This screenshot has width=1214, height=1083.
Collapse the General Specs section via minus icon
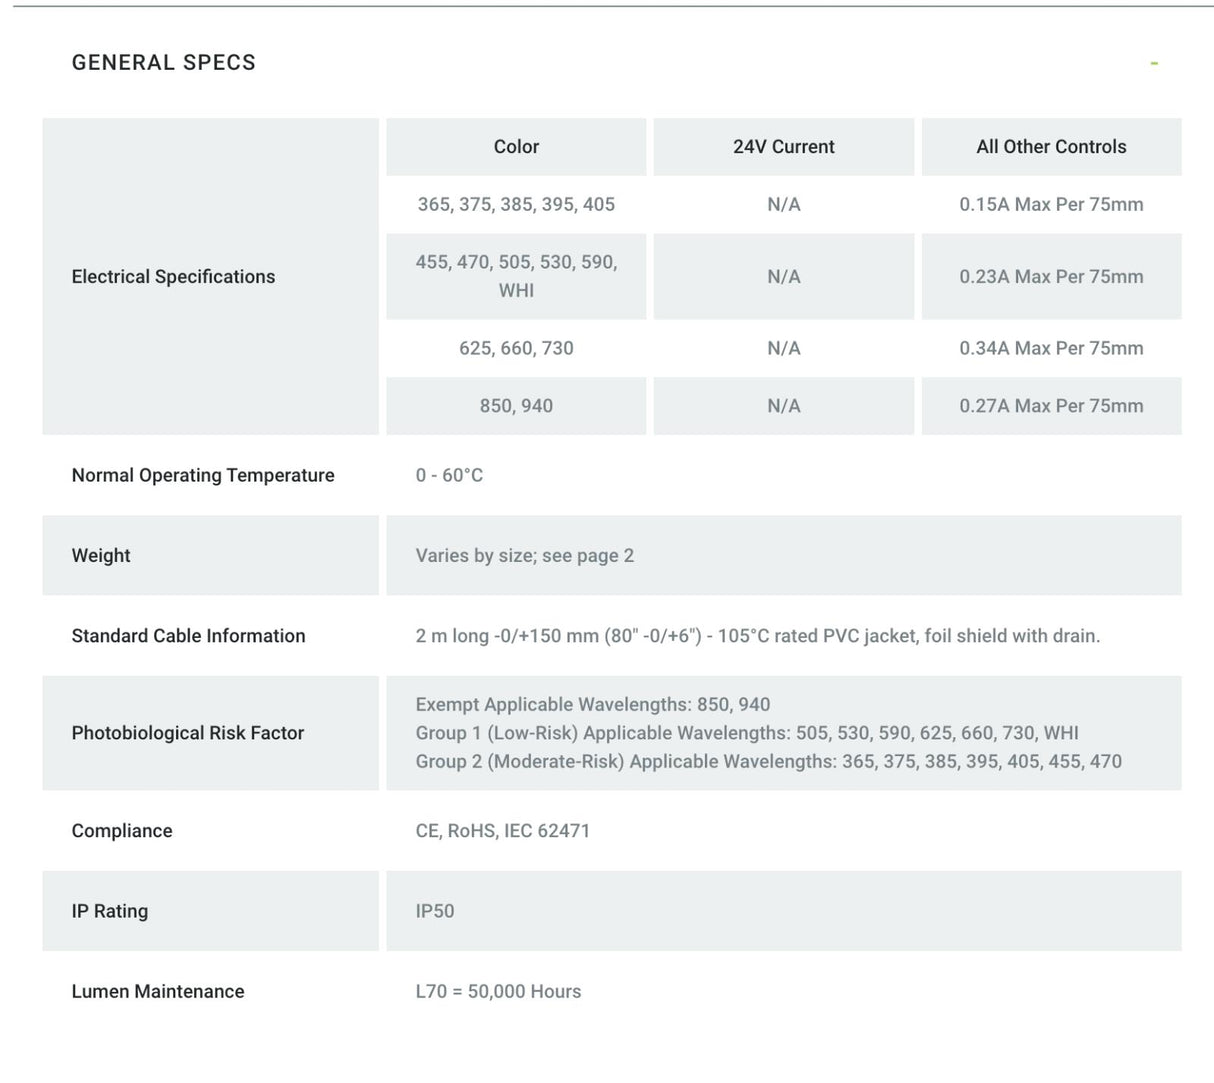pyautogui.click(x=1154, y=63)
